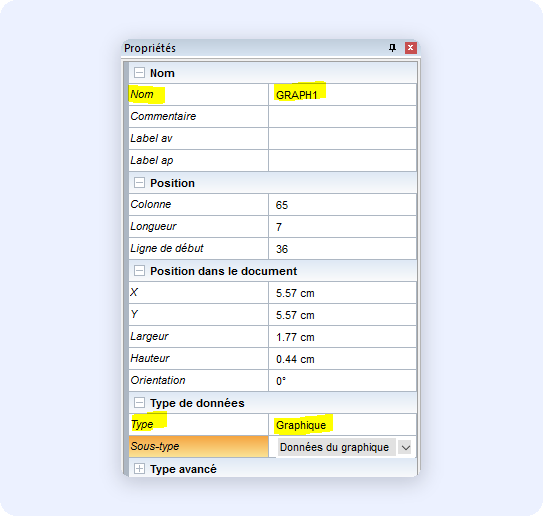Collapse the Position section

point(139,183)
